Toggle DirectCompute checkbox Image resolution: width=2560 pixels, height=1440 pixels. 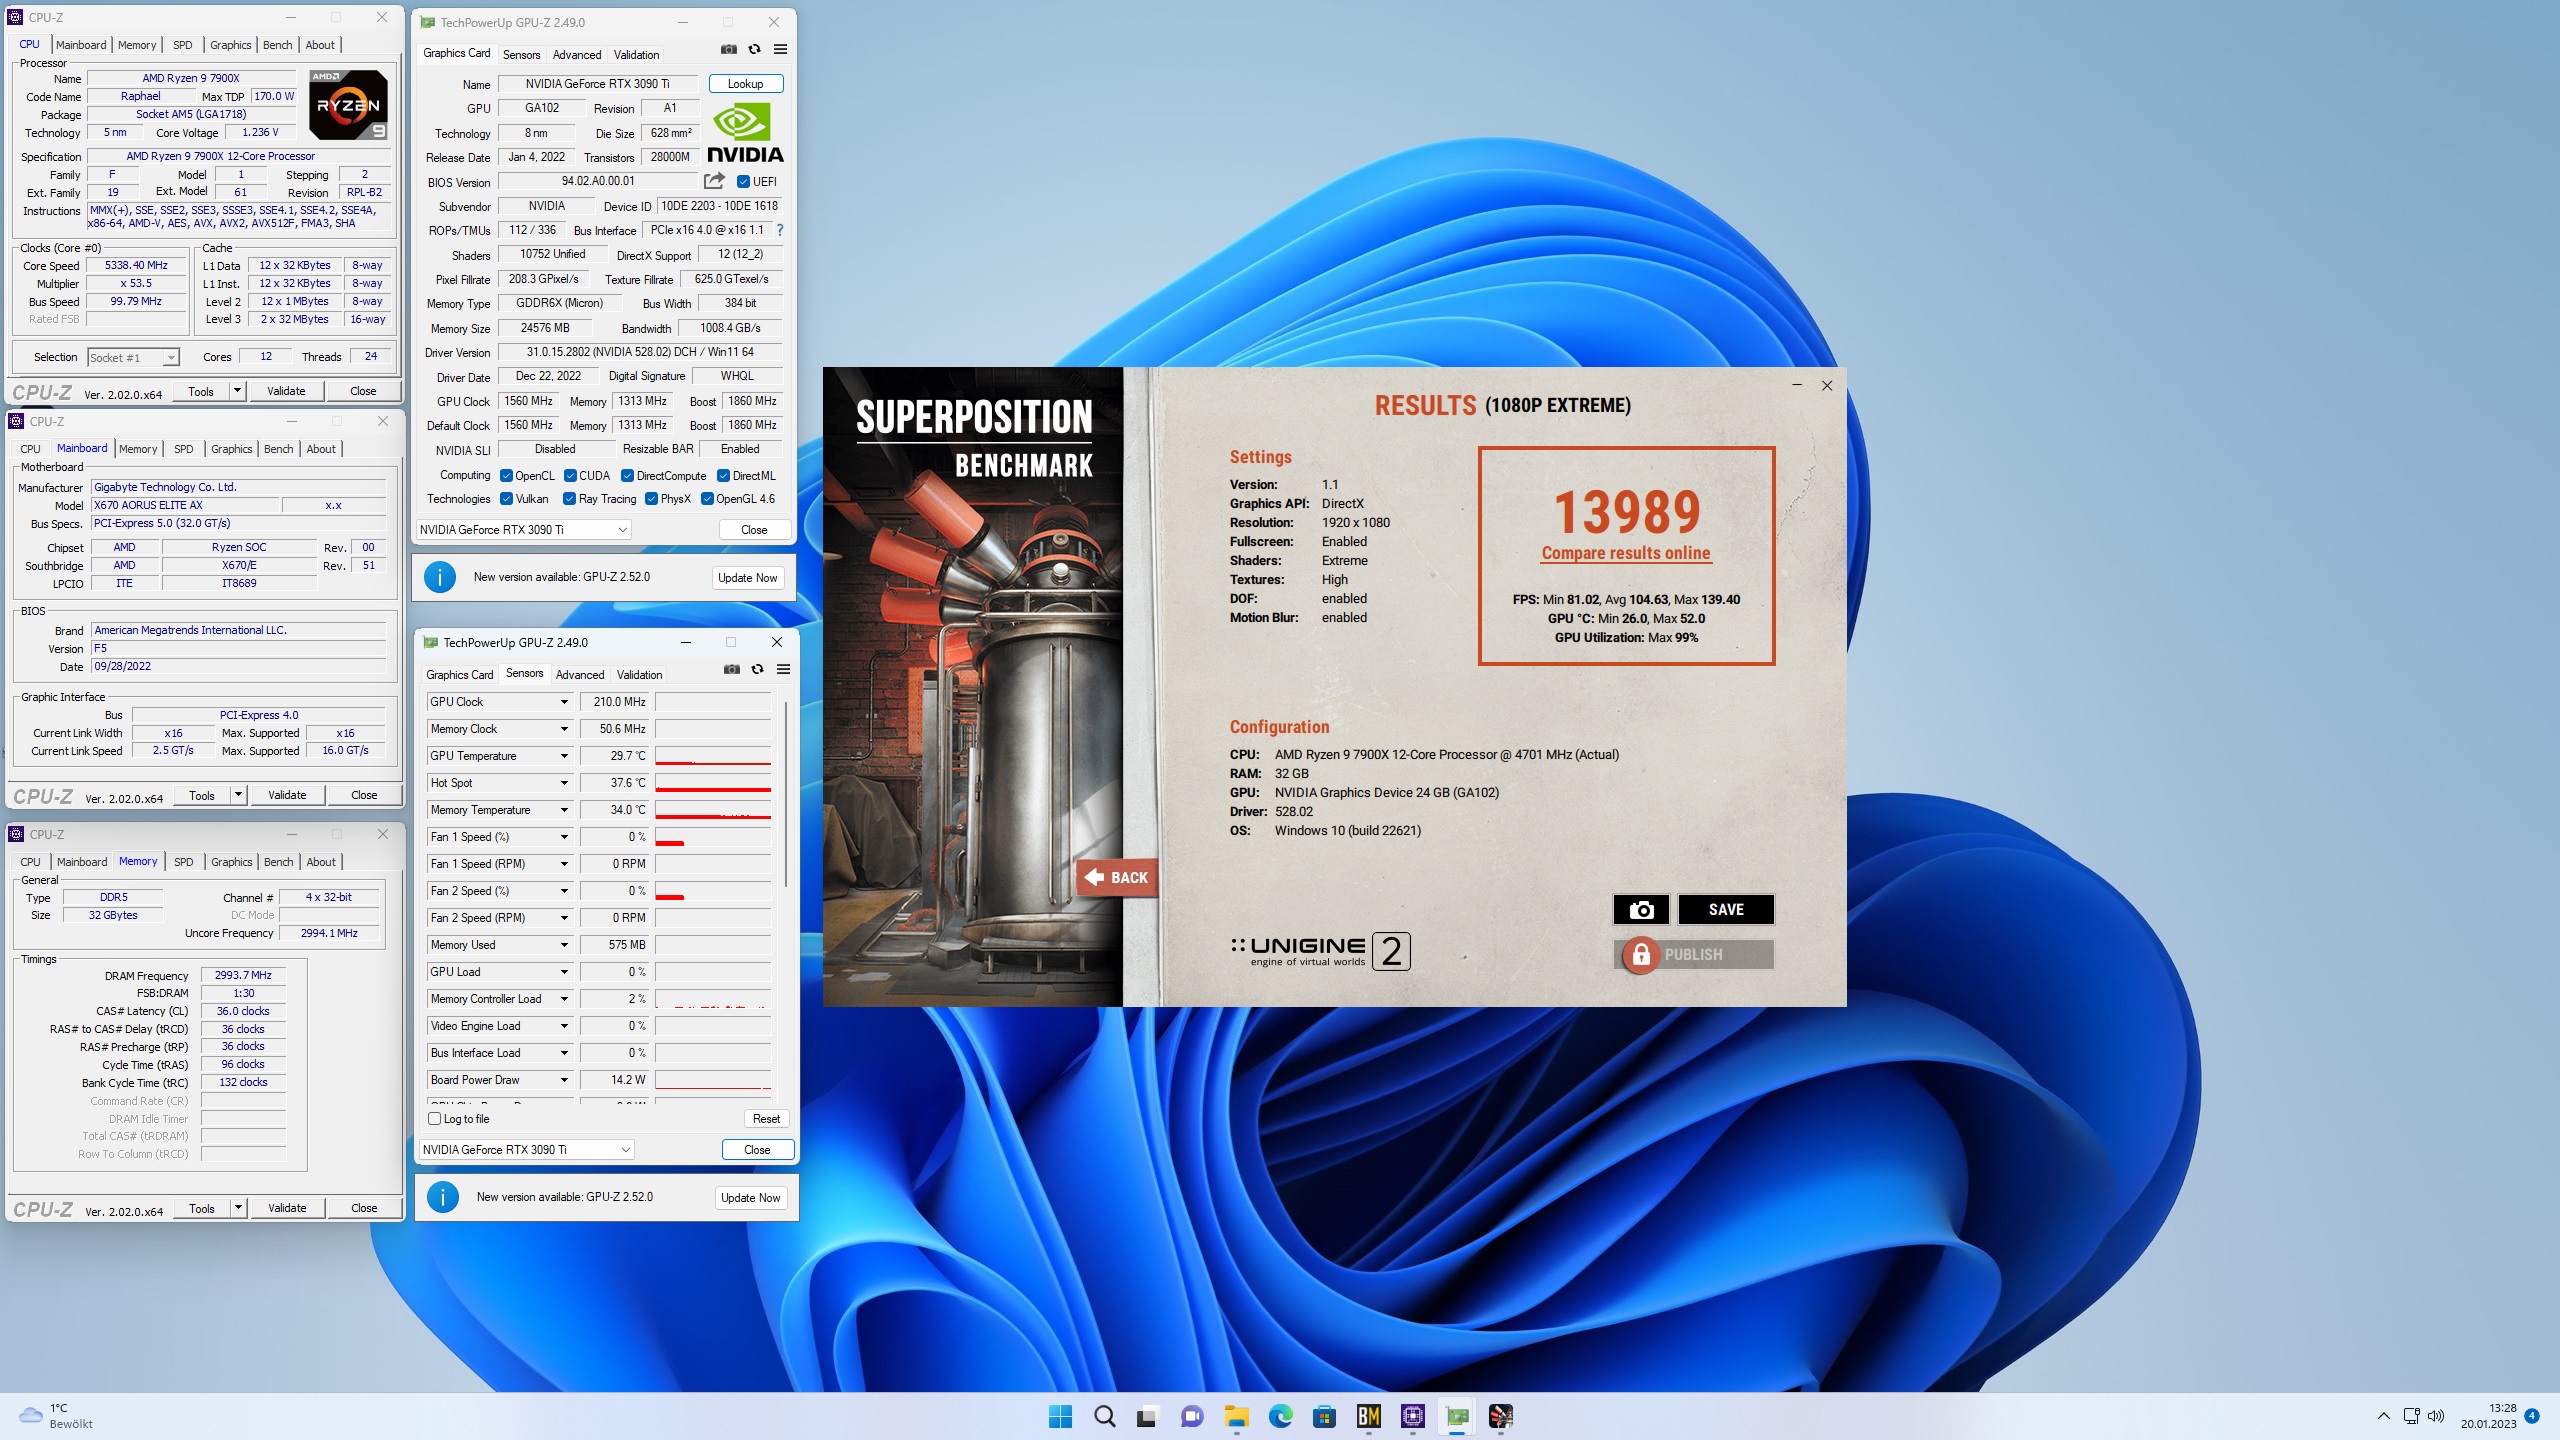click(x=627, y=476)
